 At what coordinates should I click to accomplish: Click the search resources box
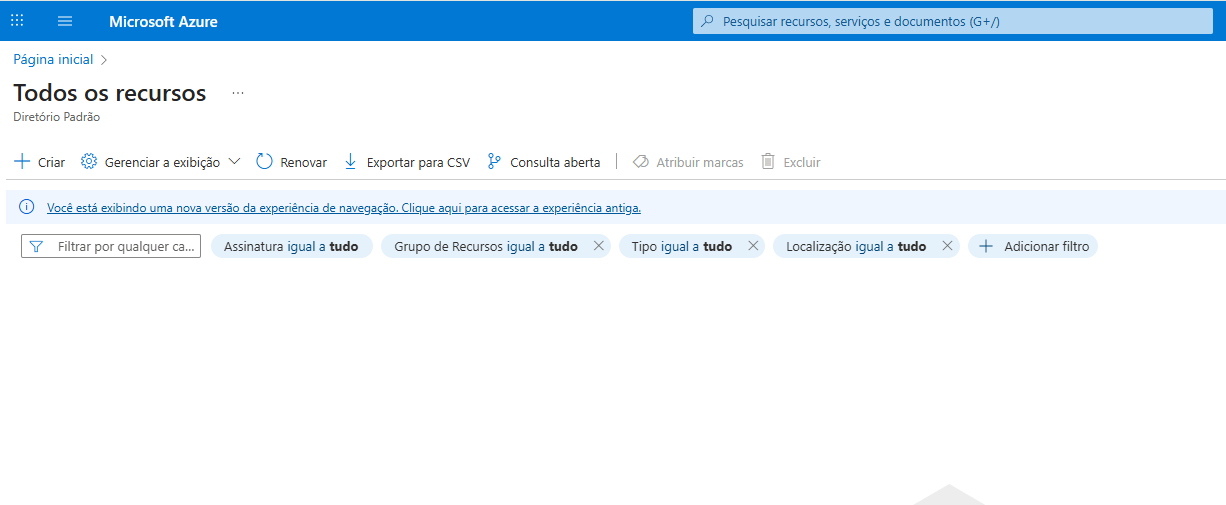[x=952, y=21]
